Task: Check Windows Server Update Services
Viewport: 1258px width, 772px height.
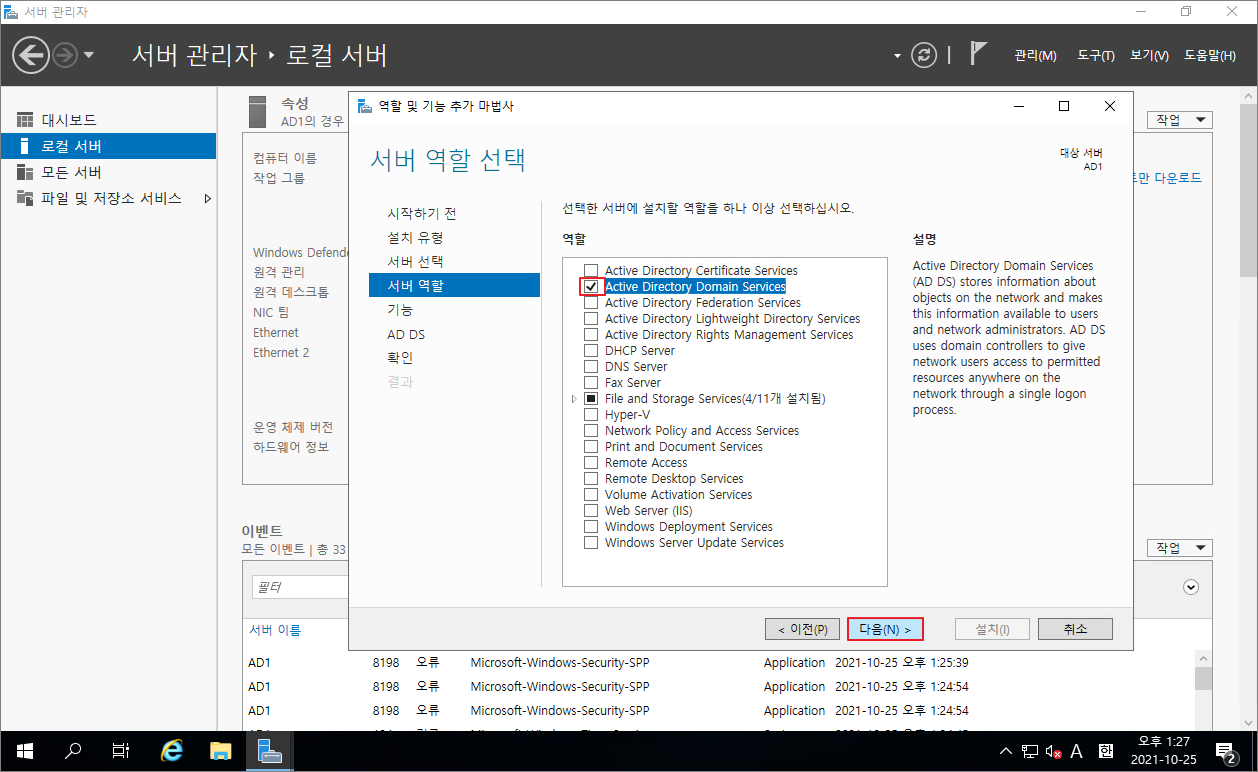Action: pos(591,543)
